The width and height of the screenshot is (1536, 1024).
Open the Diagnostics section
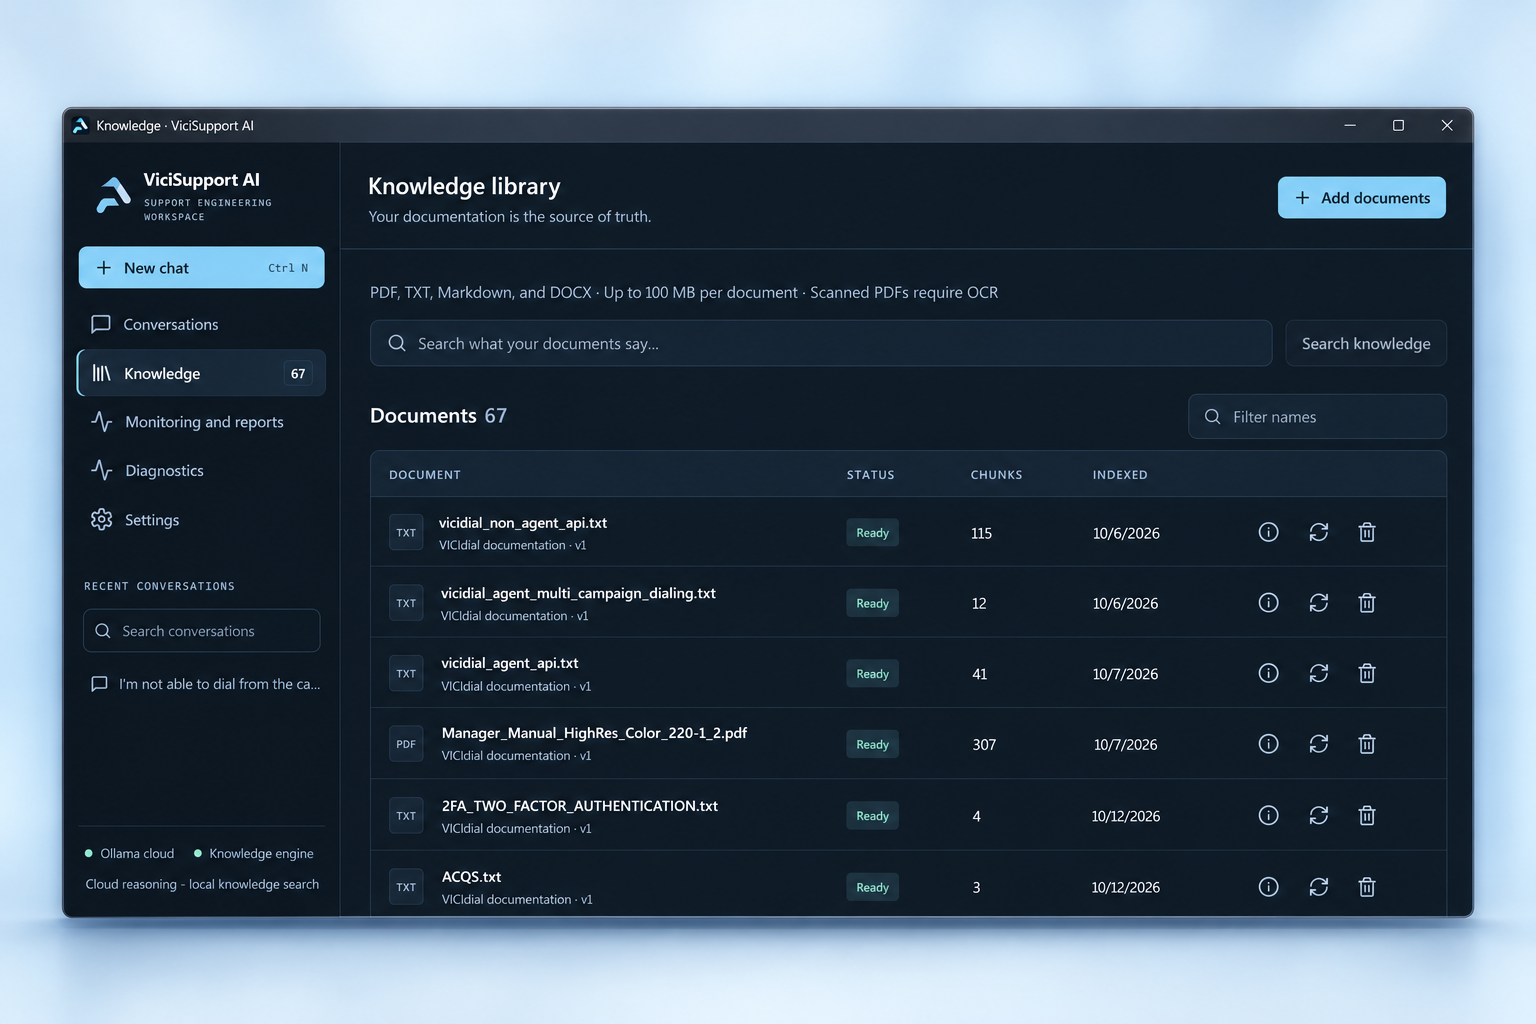[x=201, y=470]
